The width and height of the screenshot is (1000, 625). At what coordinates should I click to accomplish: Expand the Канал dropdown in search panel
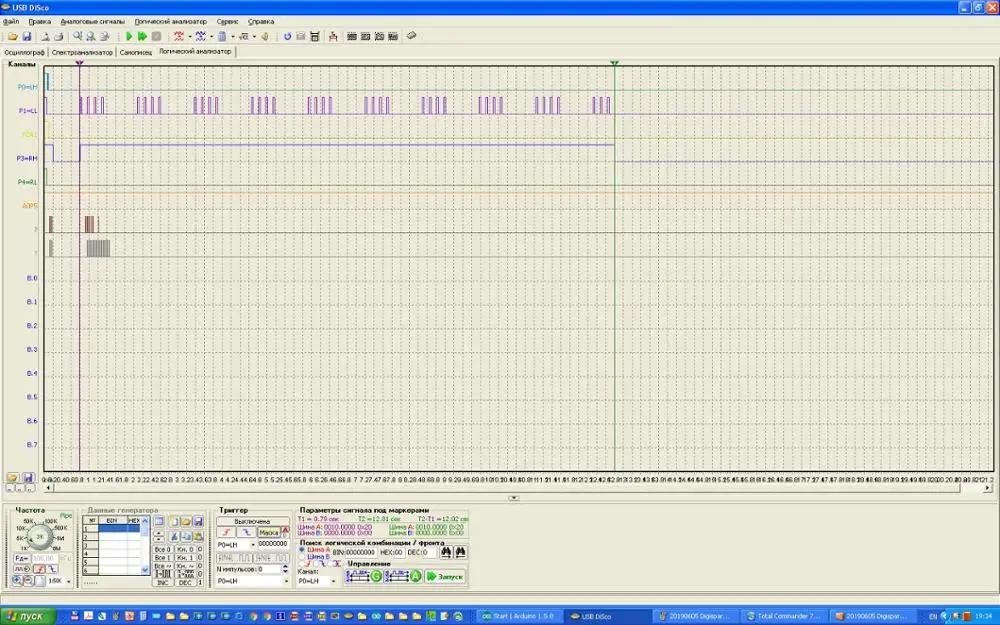point(334,581)
